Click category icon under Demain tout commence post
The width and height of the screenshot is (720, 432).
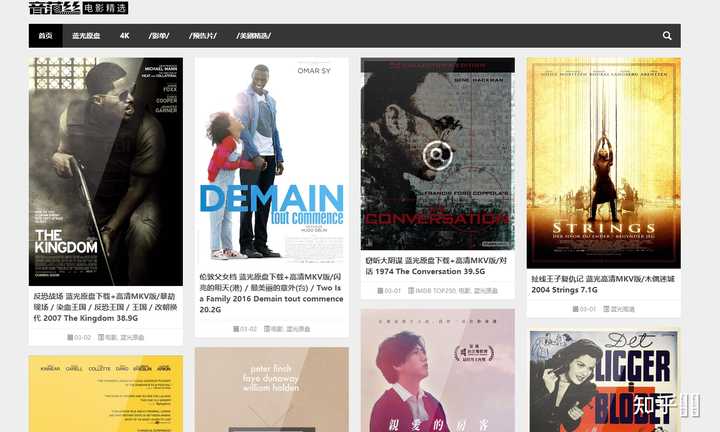(x=267, y=329)
